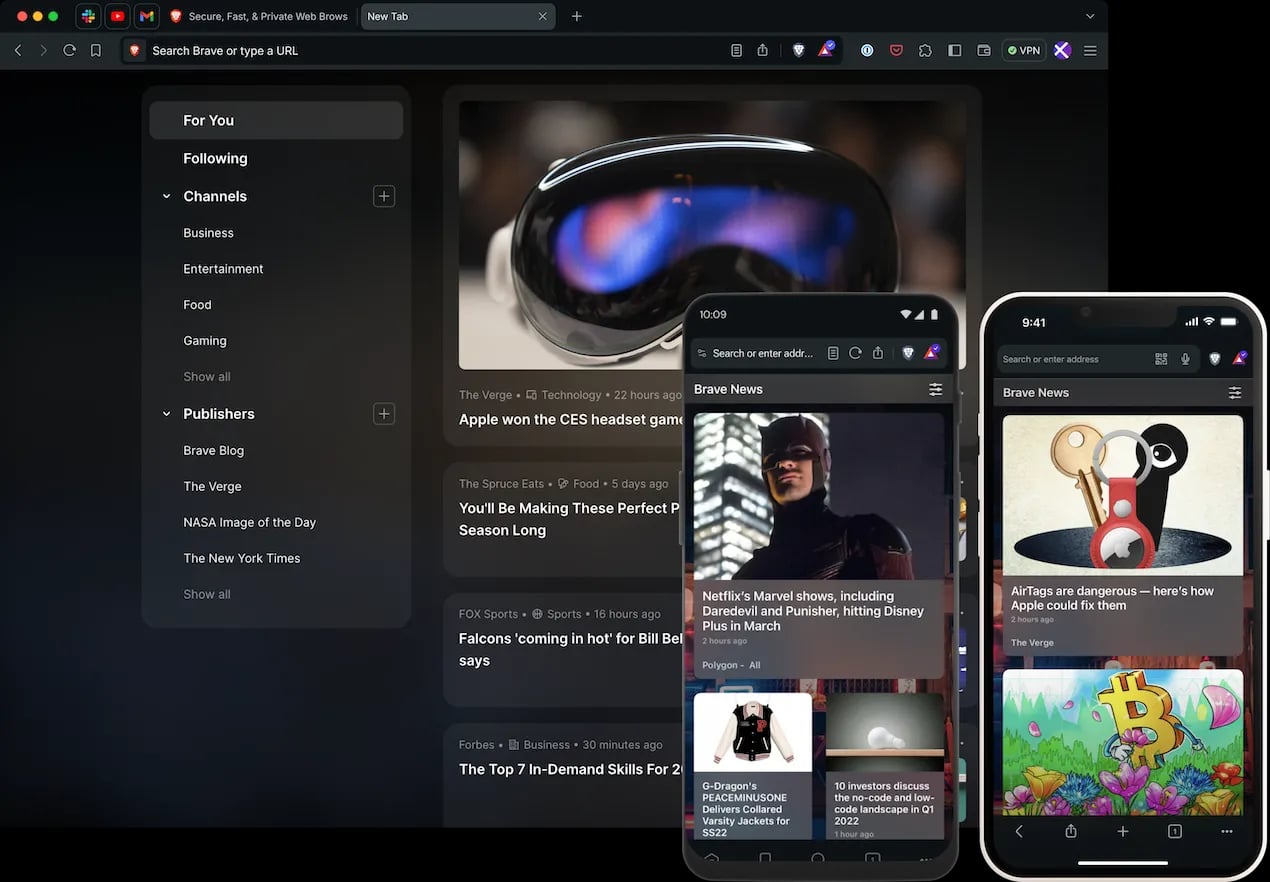Click the VPN button

click(x=1024, y=50)
